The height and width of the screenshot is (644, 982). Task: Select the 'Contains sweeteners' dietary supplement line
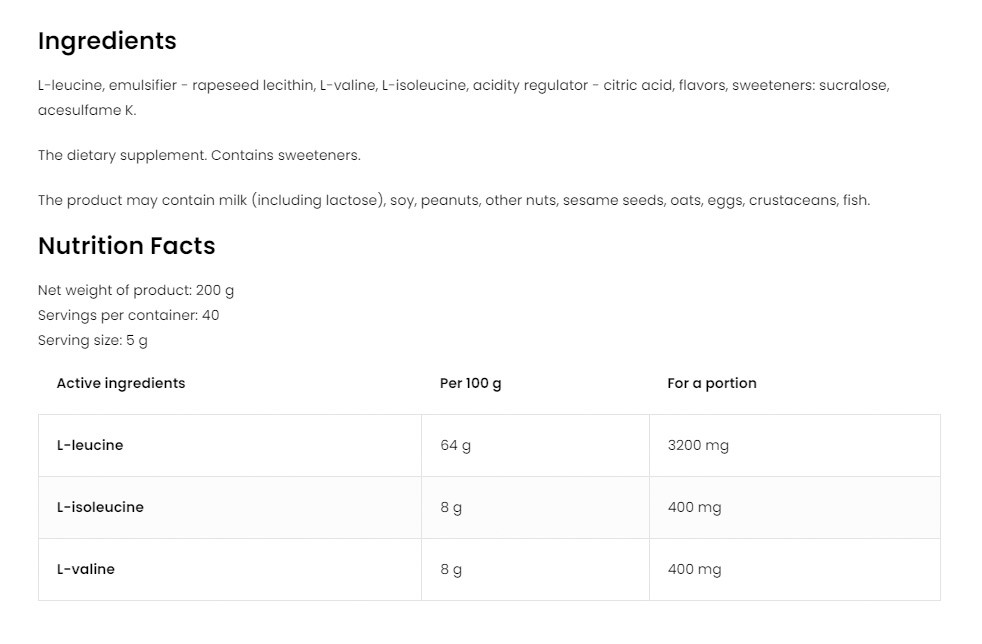[x=199, y=155]
